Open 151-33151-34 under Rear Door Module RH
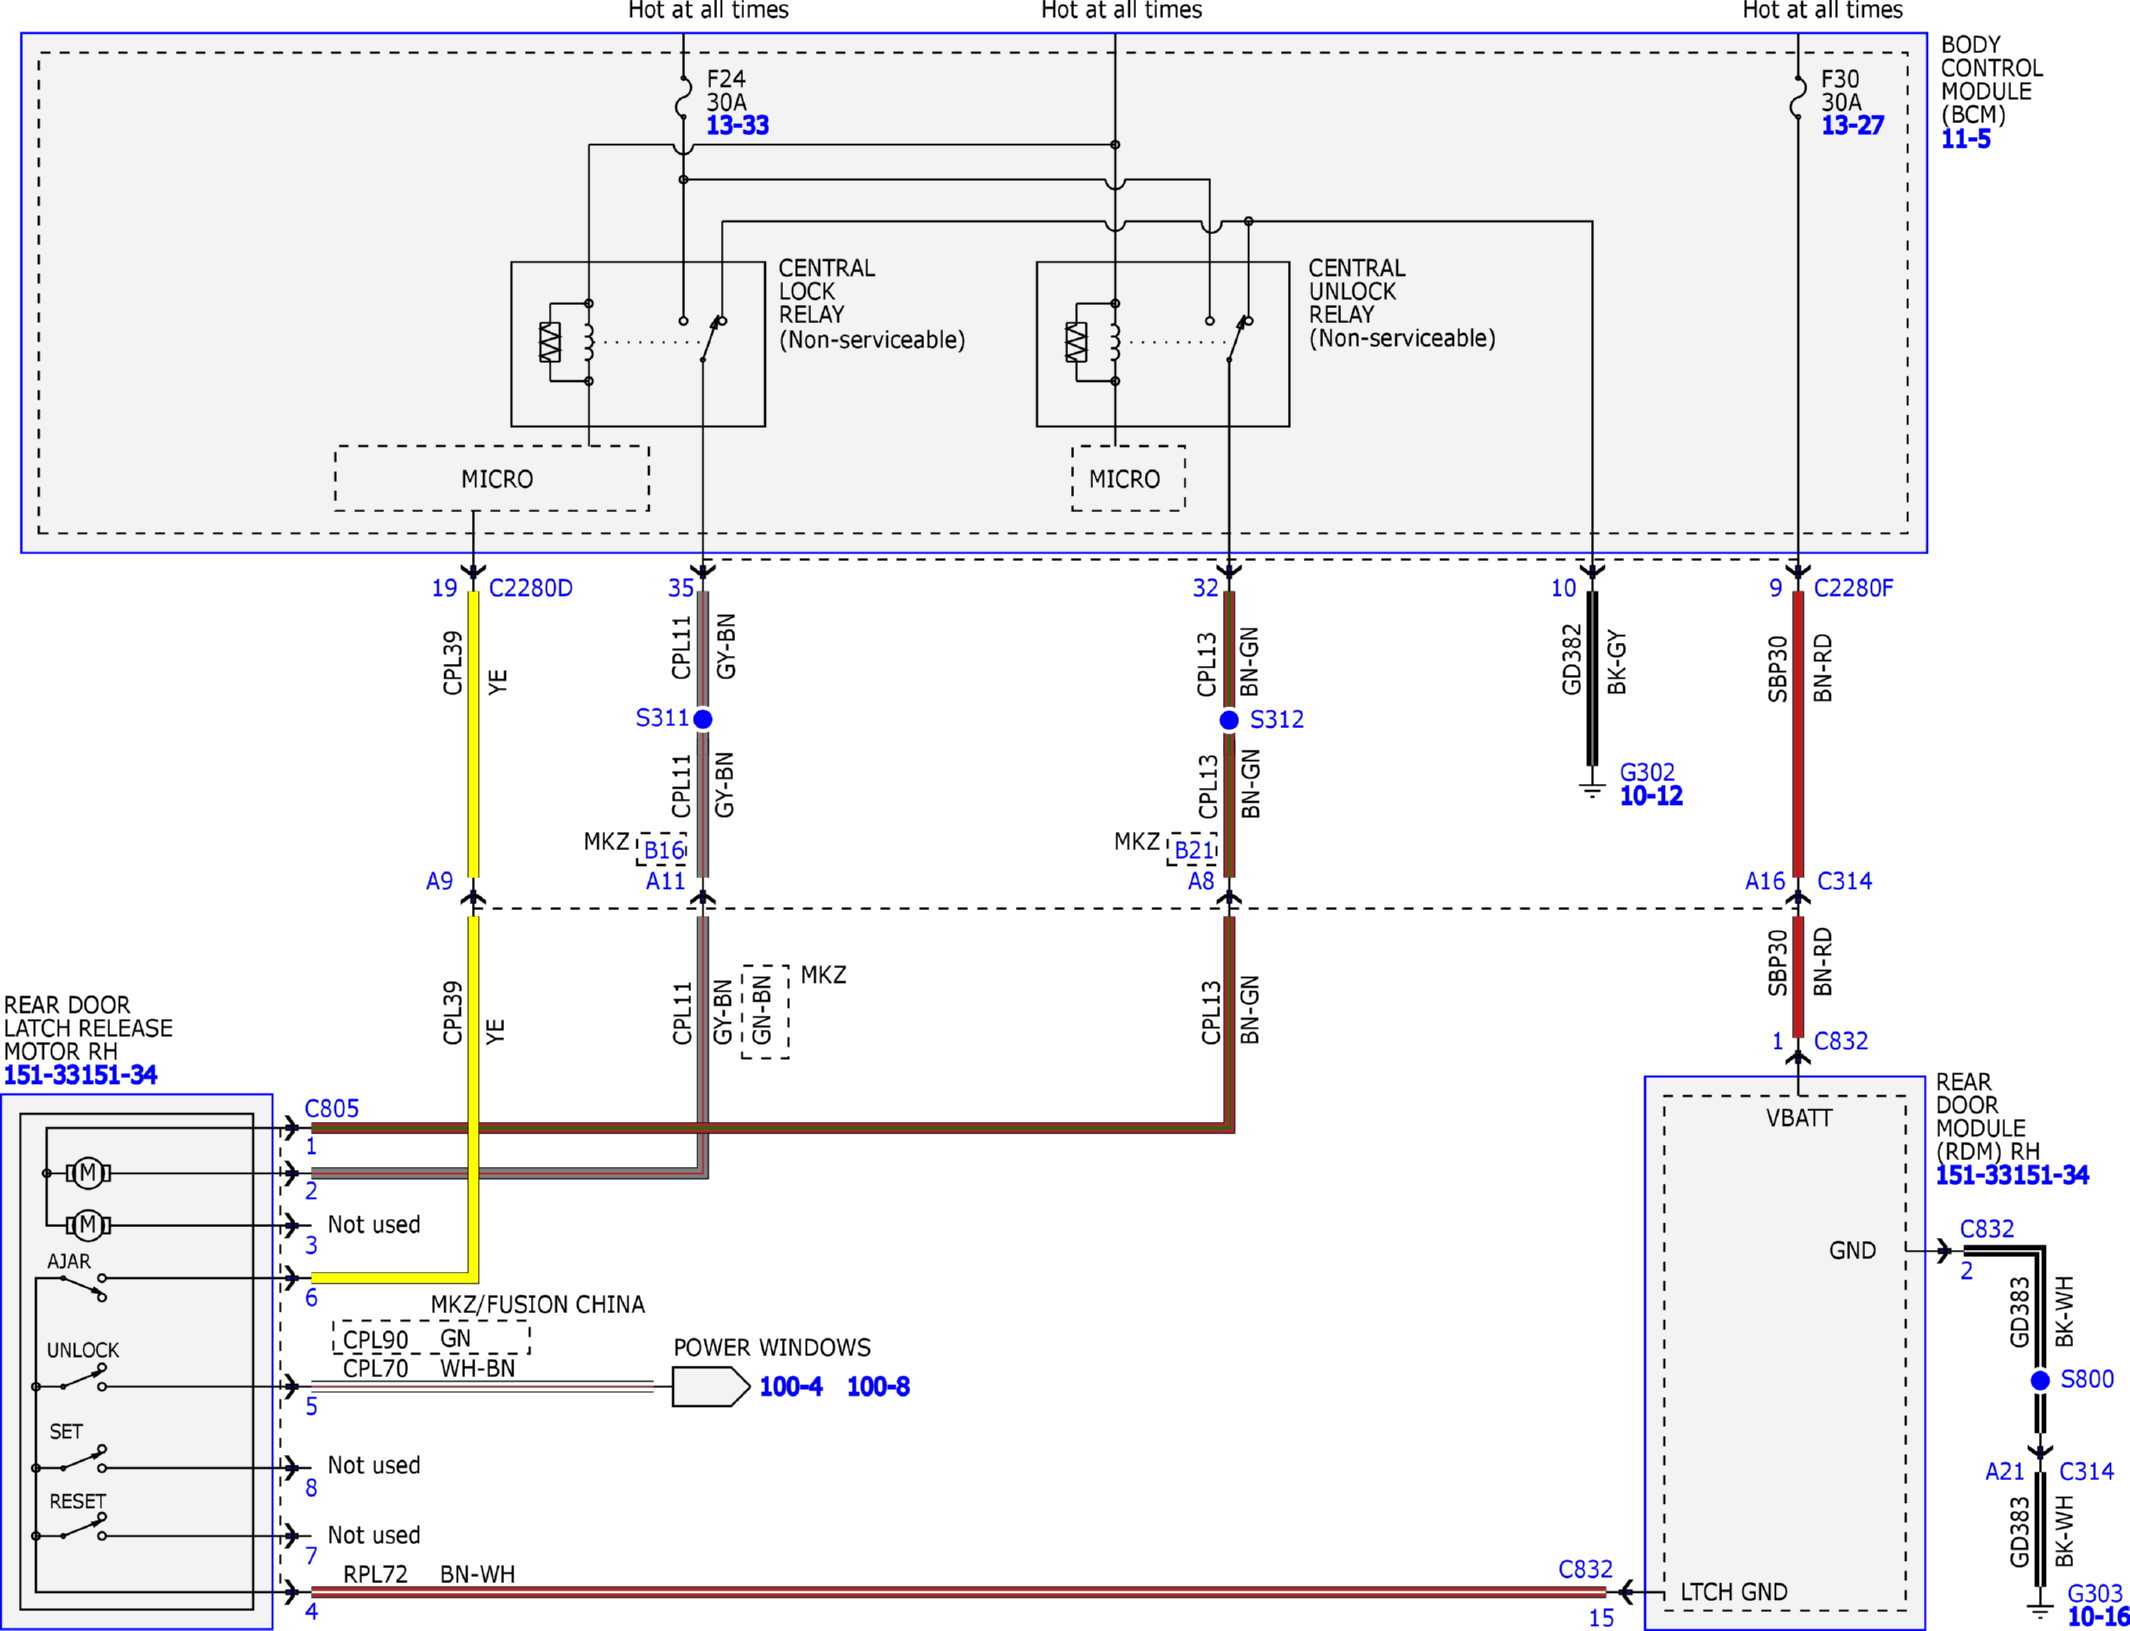Image resolution: width=2130 pixels, height=1631 pixels. [2012, 1175]
